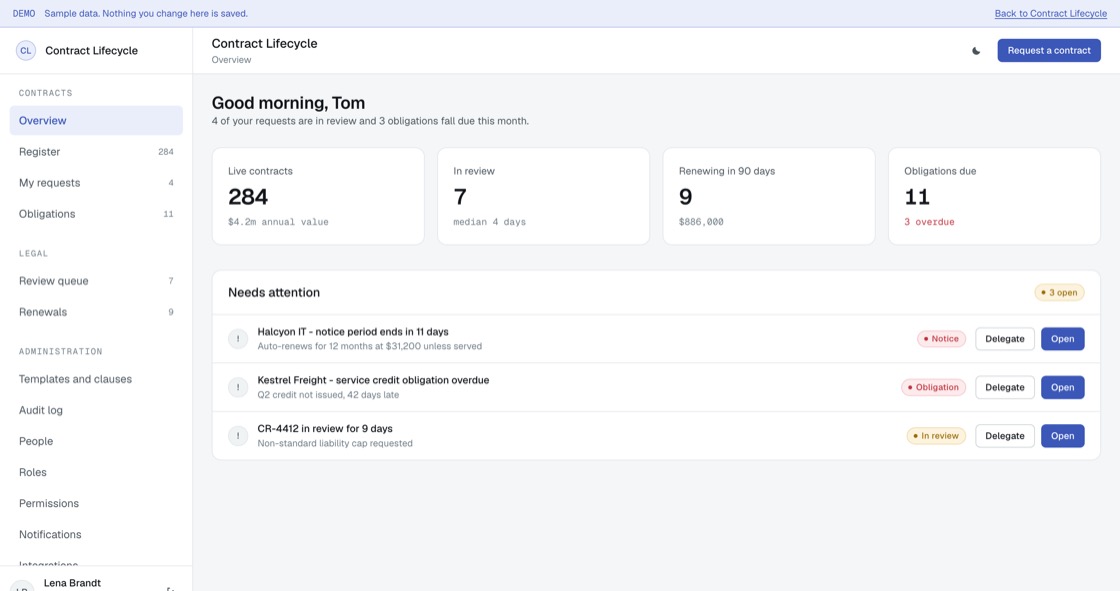The height and width of the screenshot is (591, 1120).
Task: Go to My requests
Action: [x=96, y=183]
